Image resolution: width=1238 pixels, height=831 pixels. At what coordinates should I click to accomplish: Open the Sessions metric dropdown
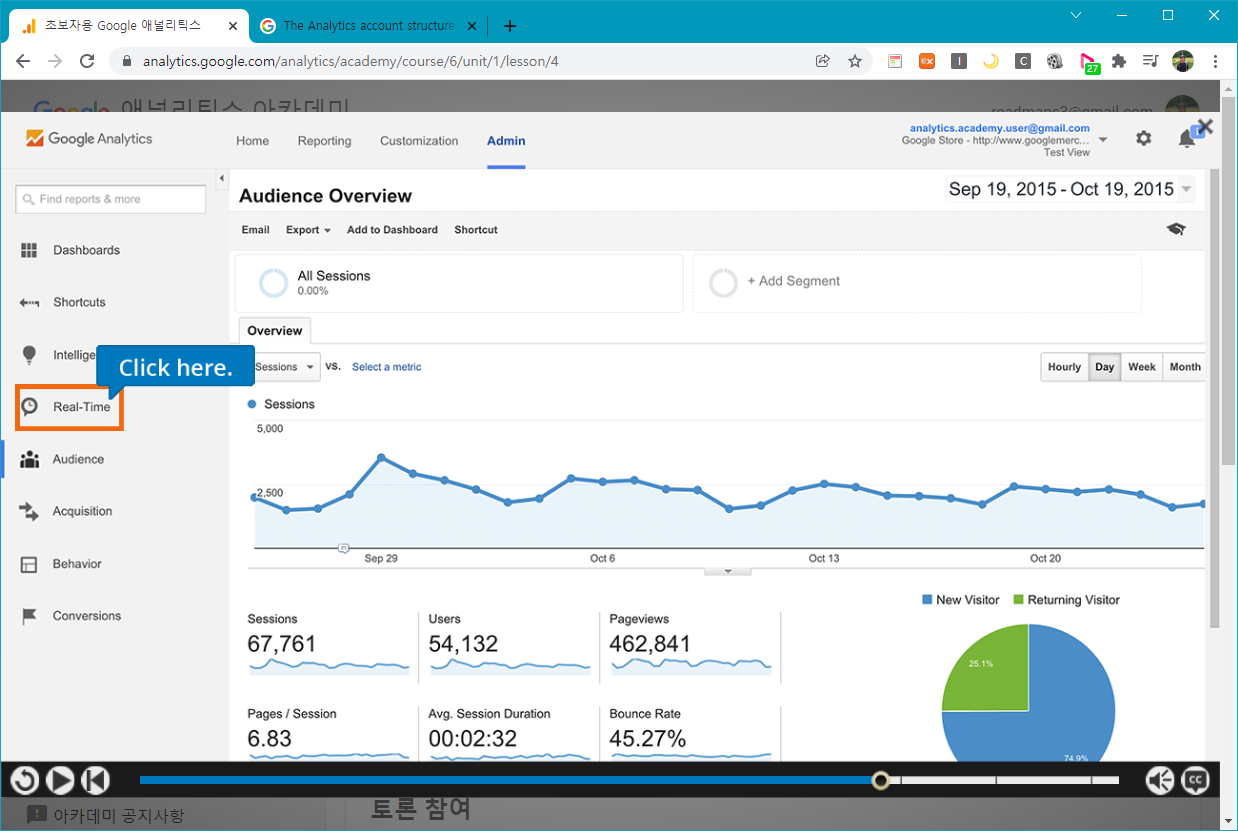284,367
